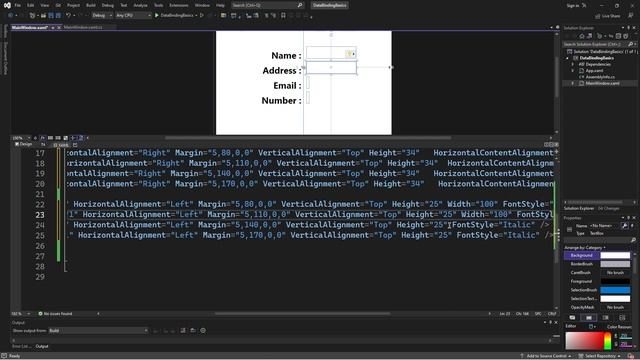Click the hue spectrum slider bar

(608, 341)
